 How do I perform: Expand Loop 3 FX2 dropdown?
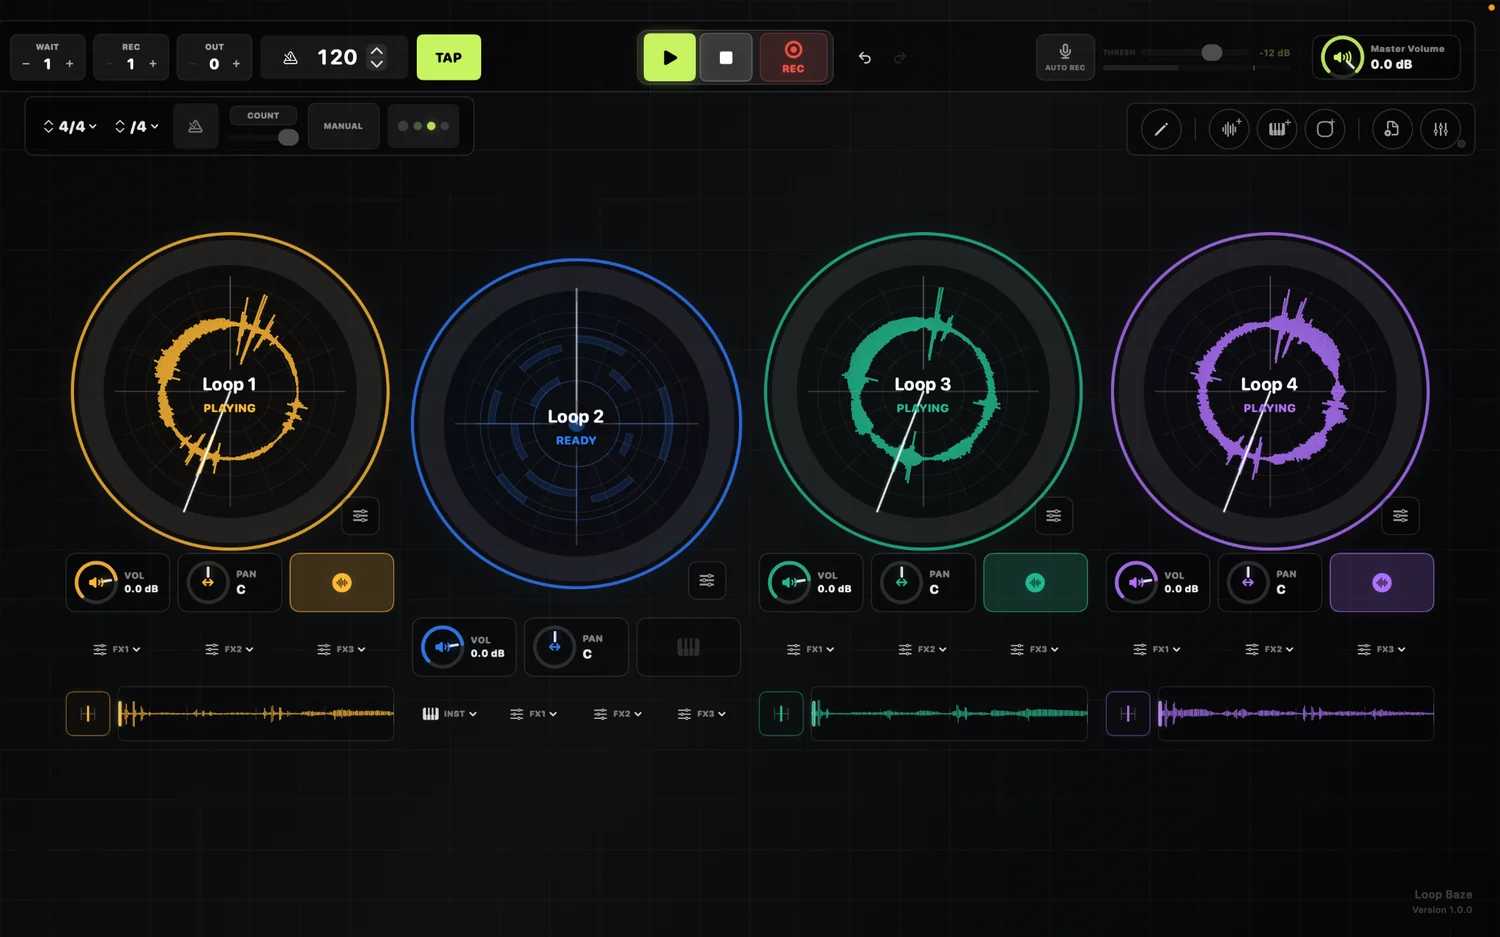(923, 649)
